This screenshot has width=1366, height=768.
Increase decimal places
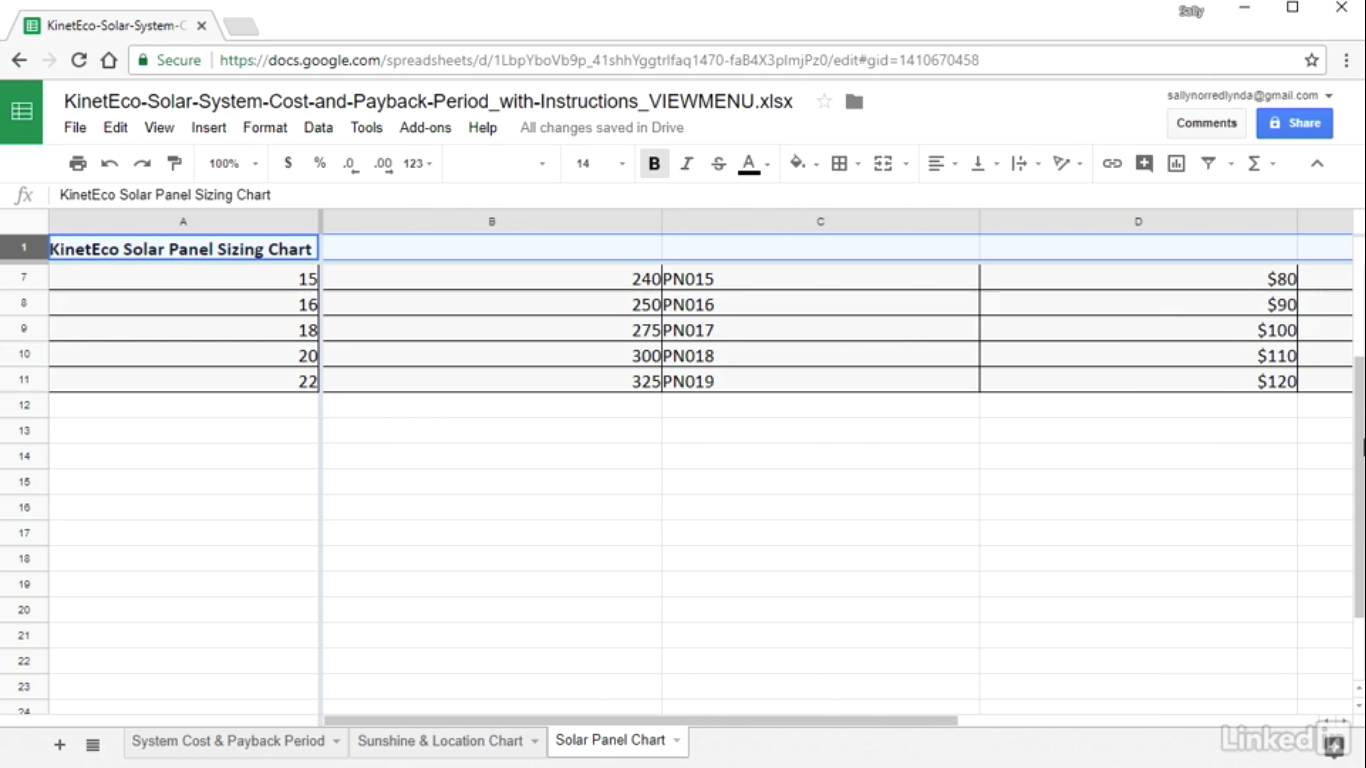point(383,163)
